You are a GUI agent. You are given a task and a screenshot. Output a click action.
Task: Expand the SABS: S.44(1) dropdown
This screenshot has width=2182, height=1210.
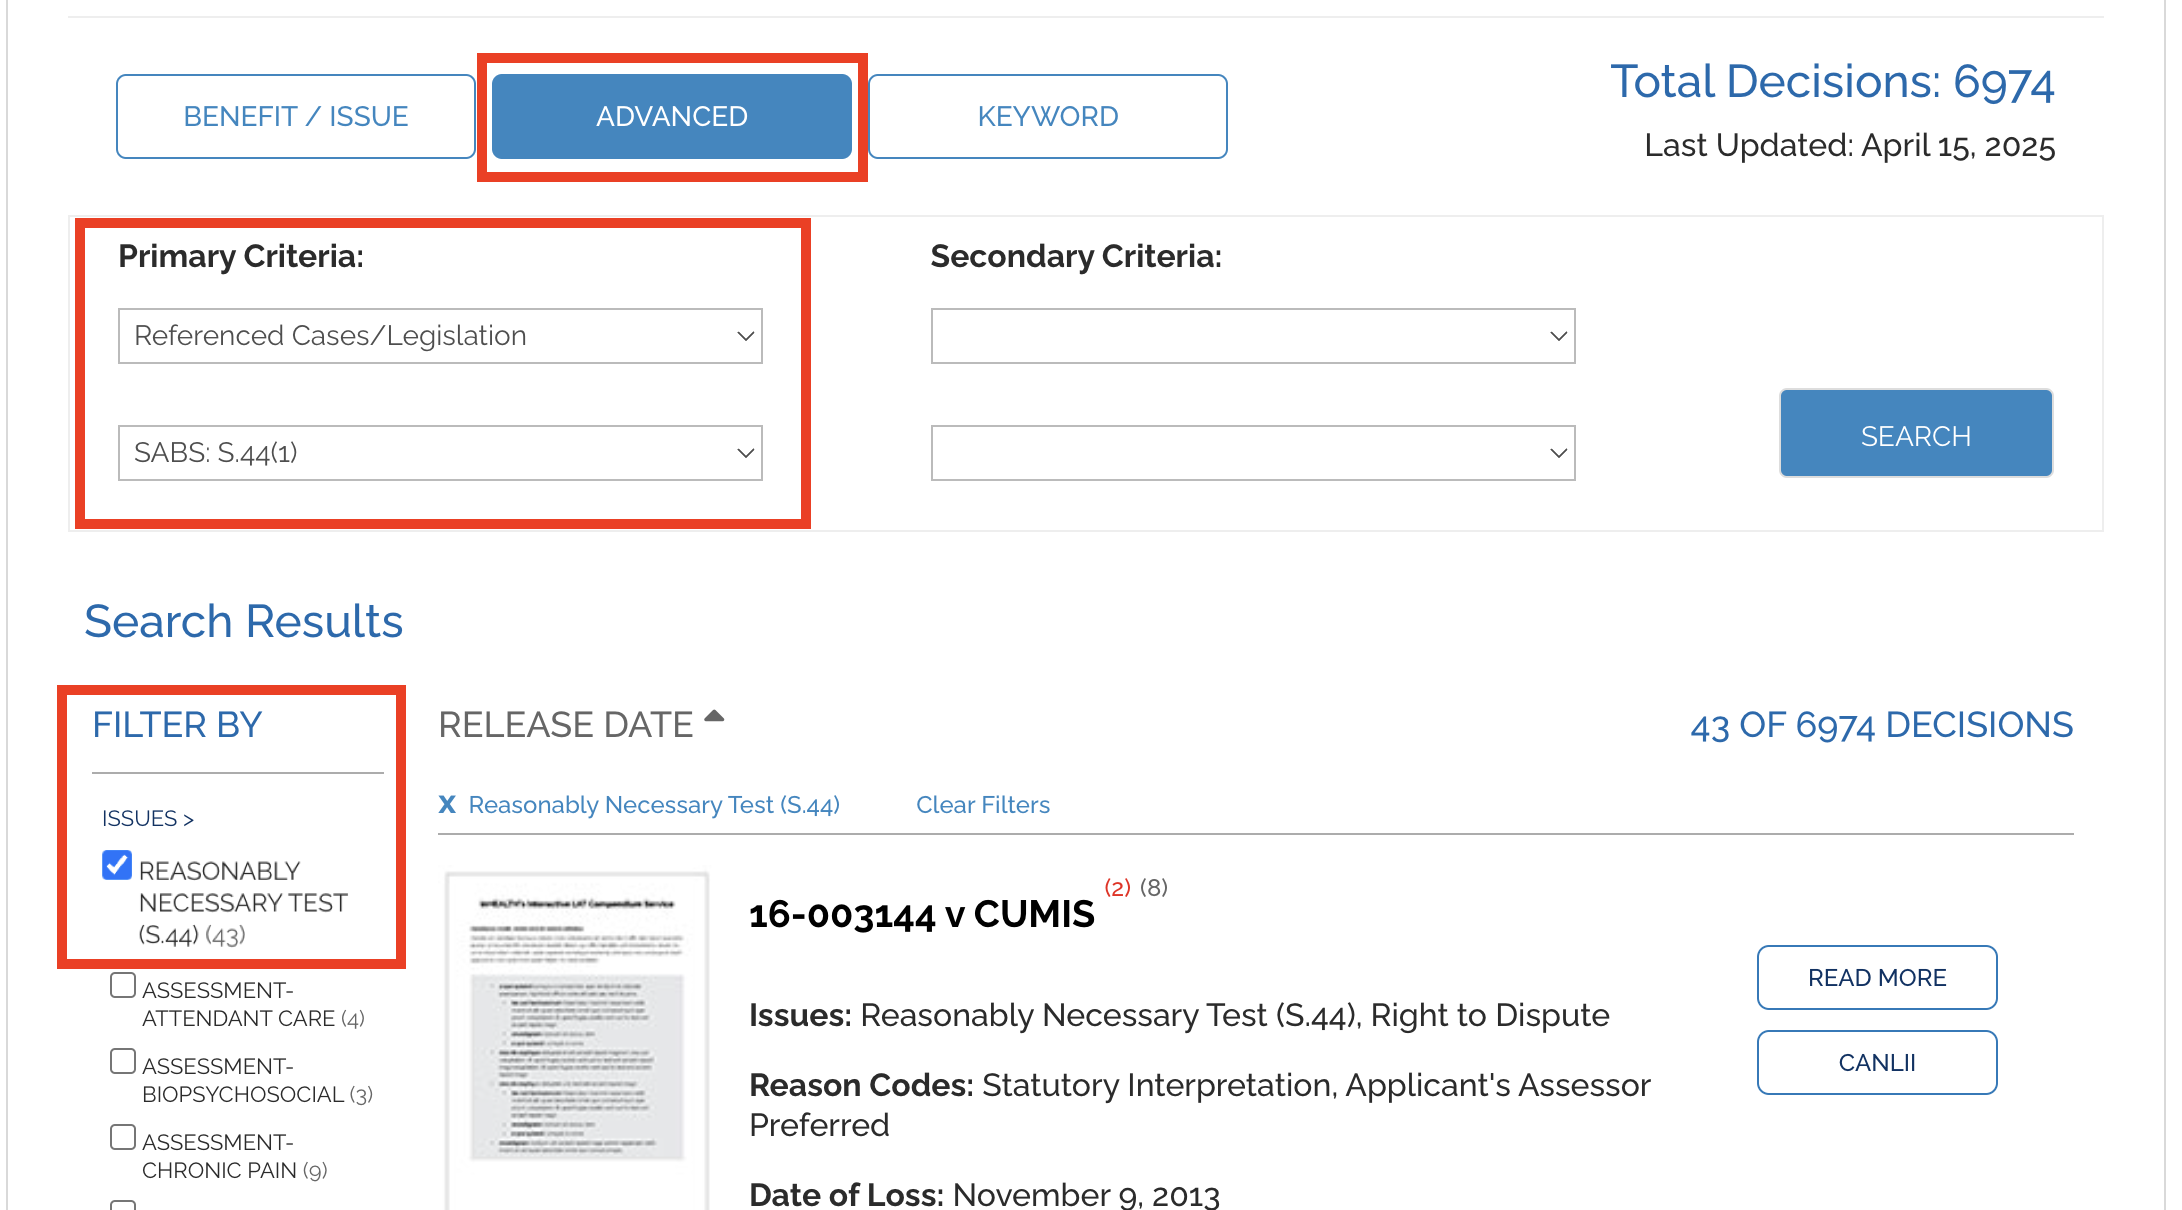point(440,453)
